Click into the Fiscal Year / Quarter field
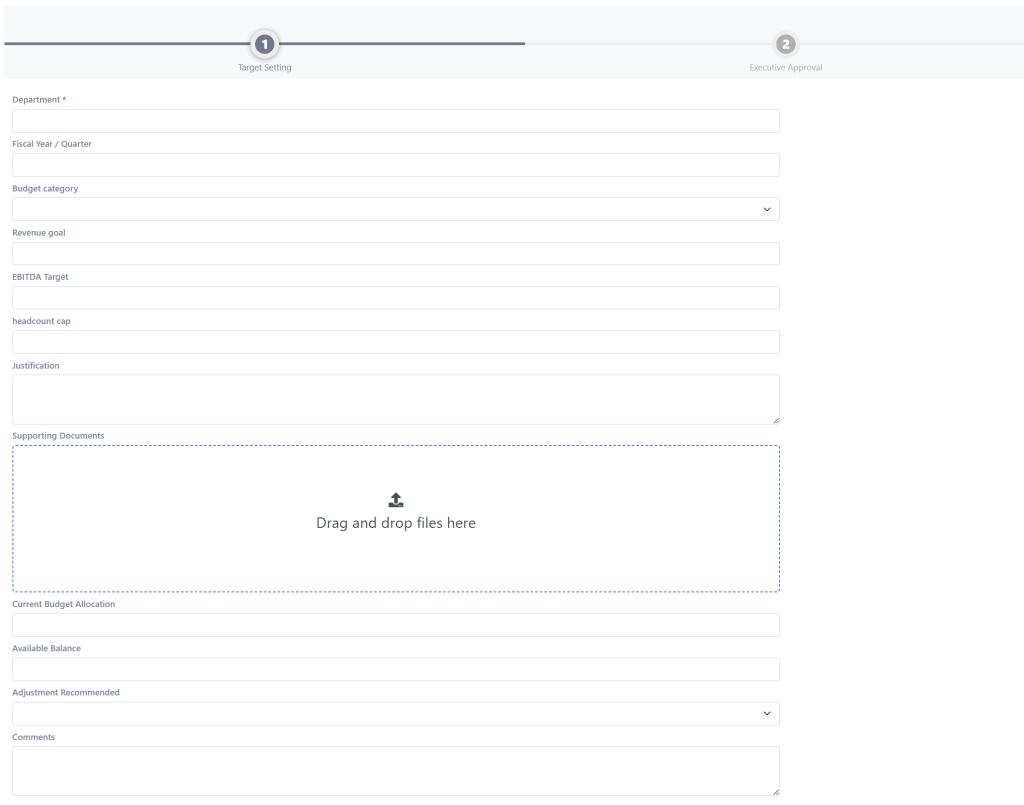 (396, 165)
